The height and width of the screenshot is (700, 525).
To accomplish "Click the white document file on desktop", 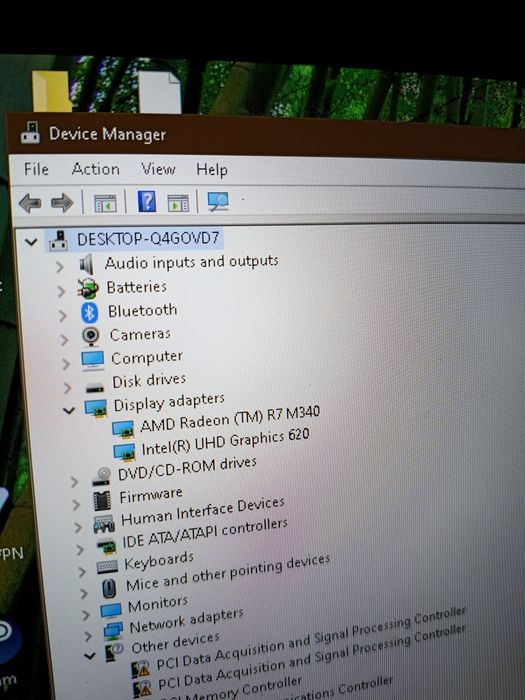I will [160, 92].
